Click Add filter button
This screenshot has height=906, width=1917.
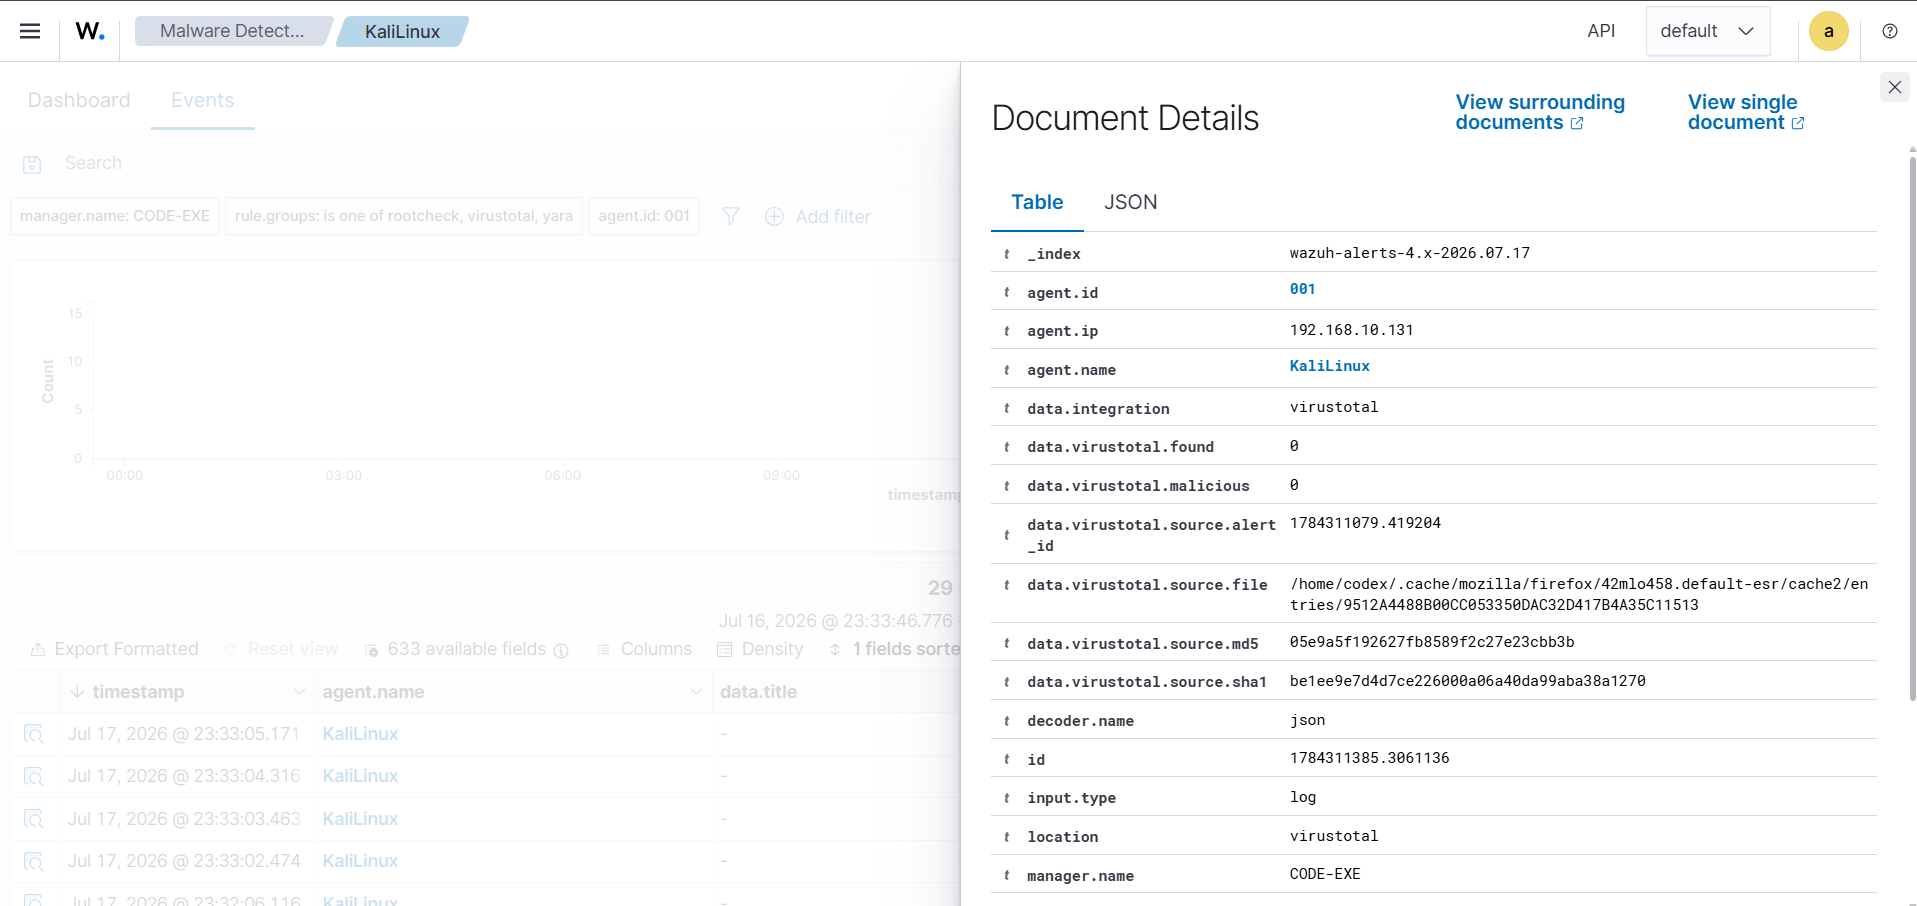coord(818,216)
